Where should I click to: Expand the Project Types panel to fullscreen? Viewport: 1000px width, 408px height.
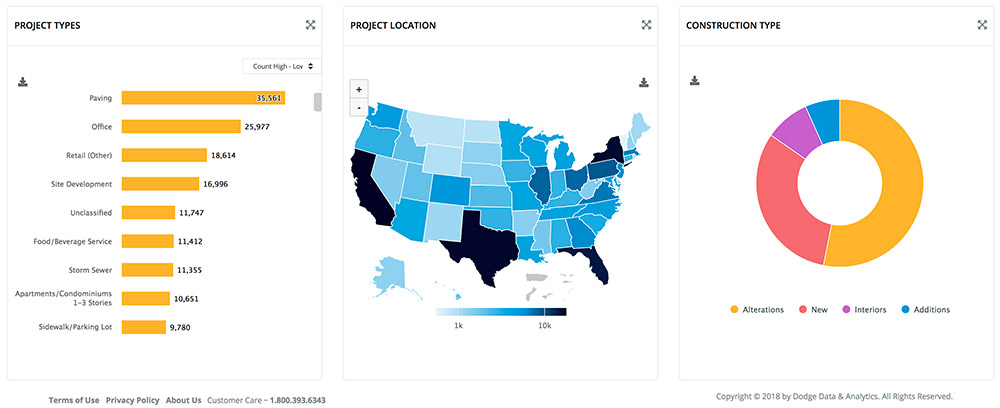tap(311, 25)
